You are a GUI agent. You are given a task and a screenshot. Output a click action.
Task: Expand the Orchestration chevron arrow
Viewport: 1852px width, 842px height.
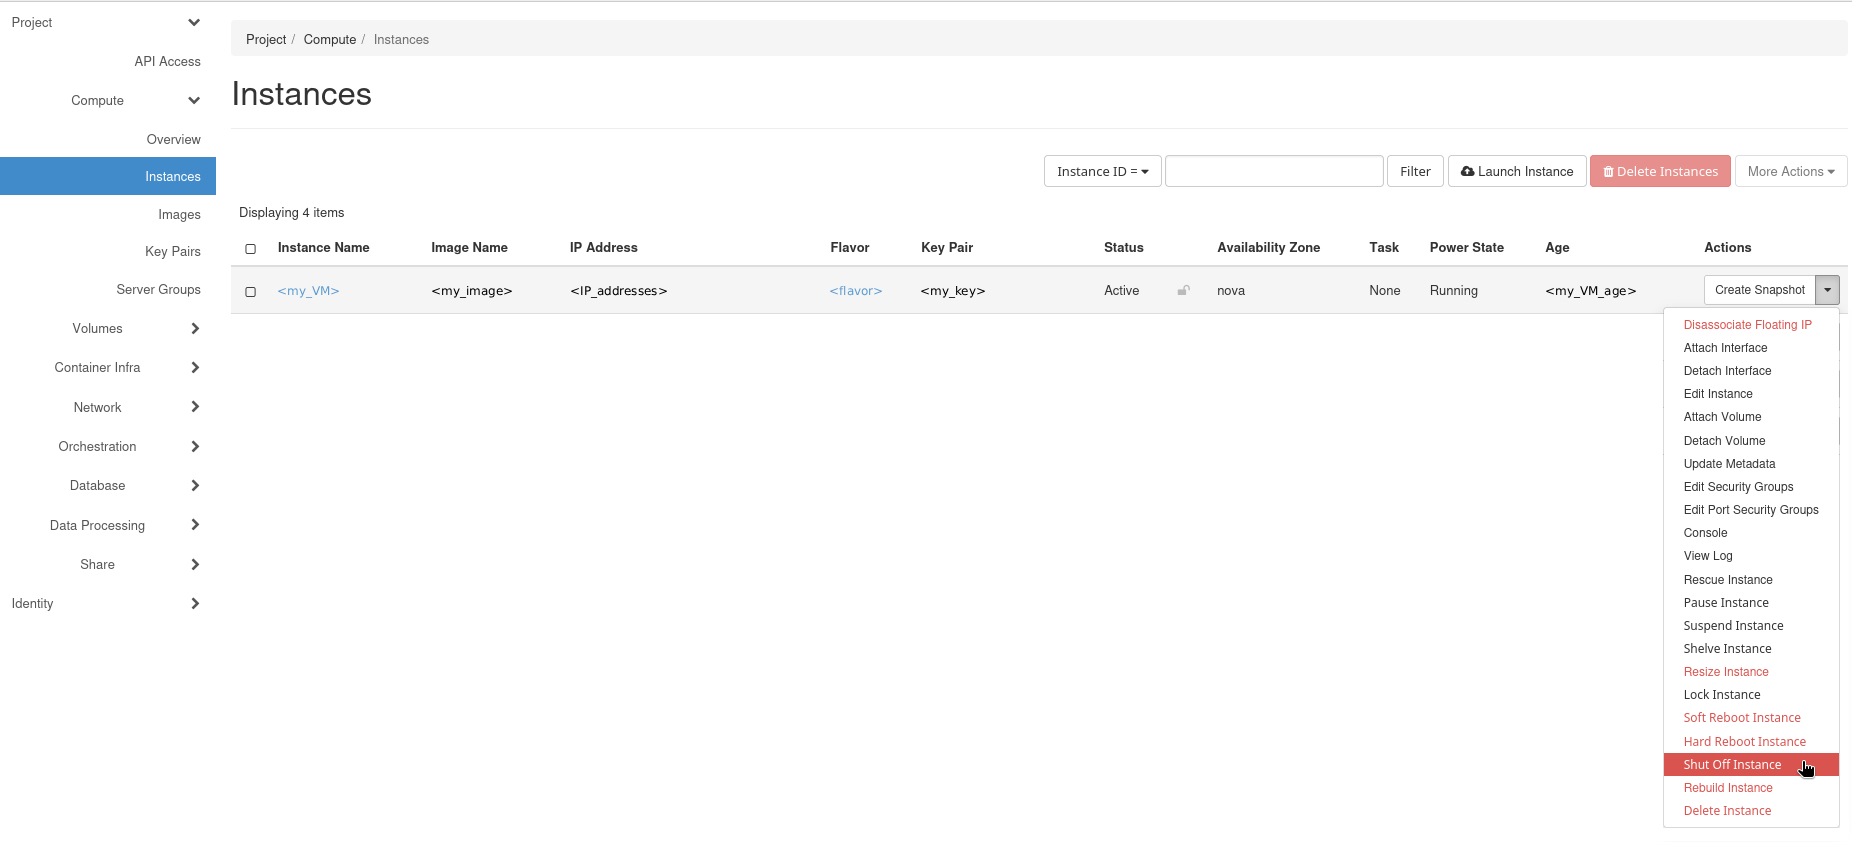tap(195, 447)
